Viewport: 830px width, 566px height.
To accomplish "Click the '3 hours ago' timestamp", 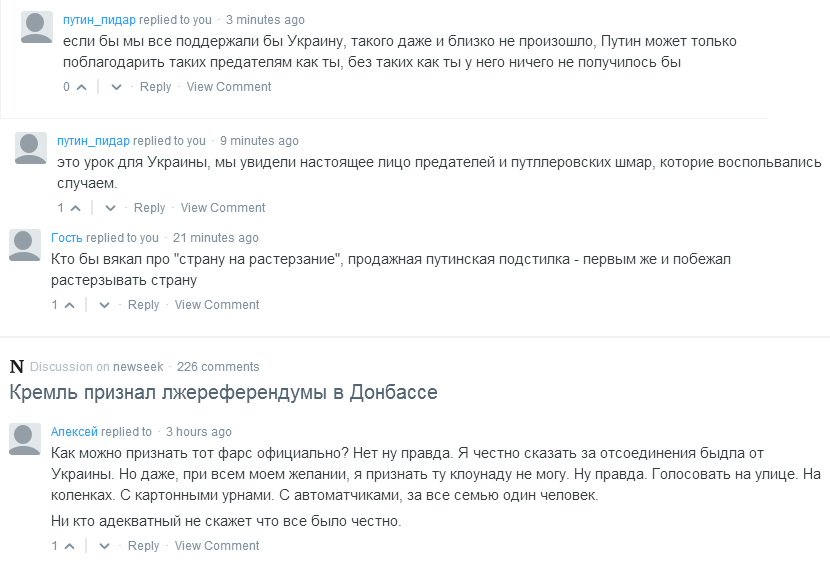I will click(x=199, y=432).
